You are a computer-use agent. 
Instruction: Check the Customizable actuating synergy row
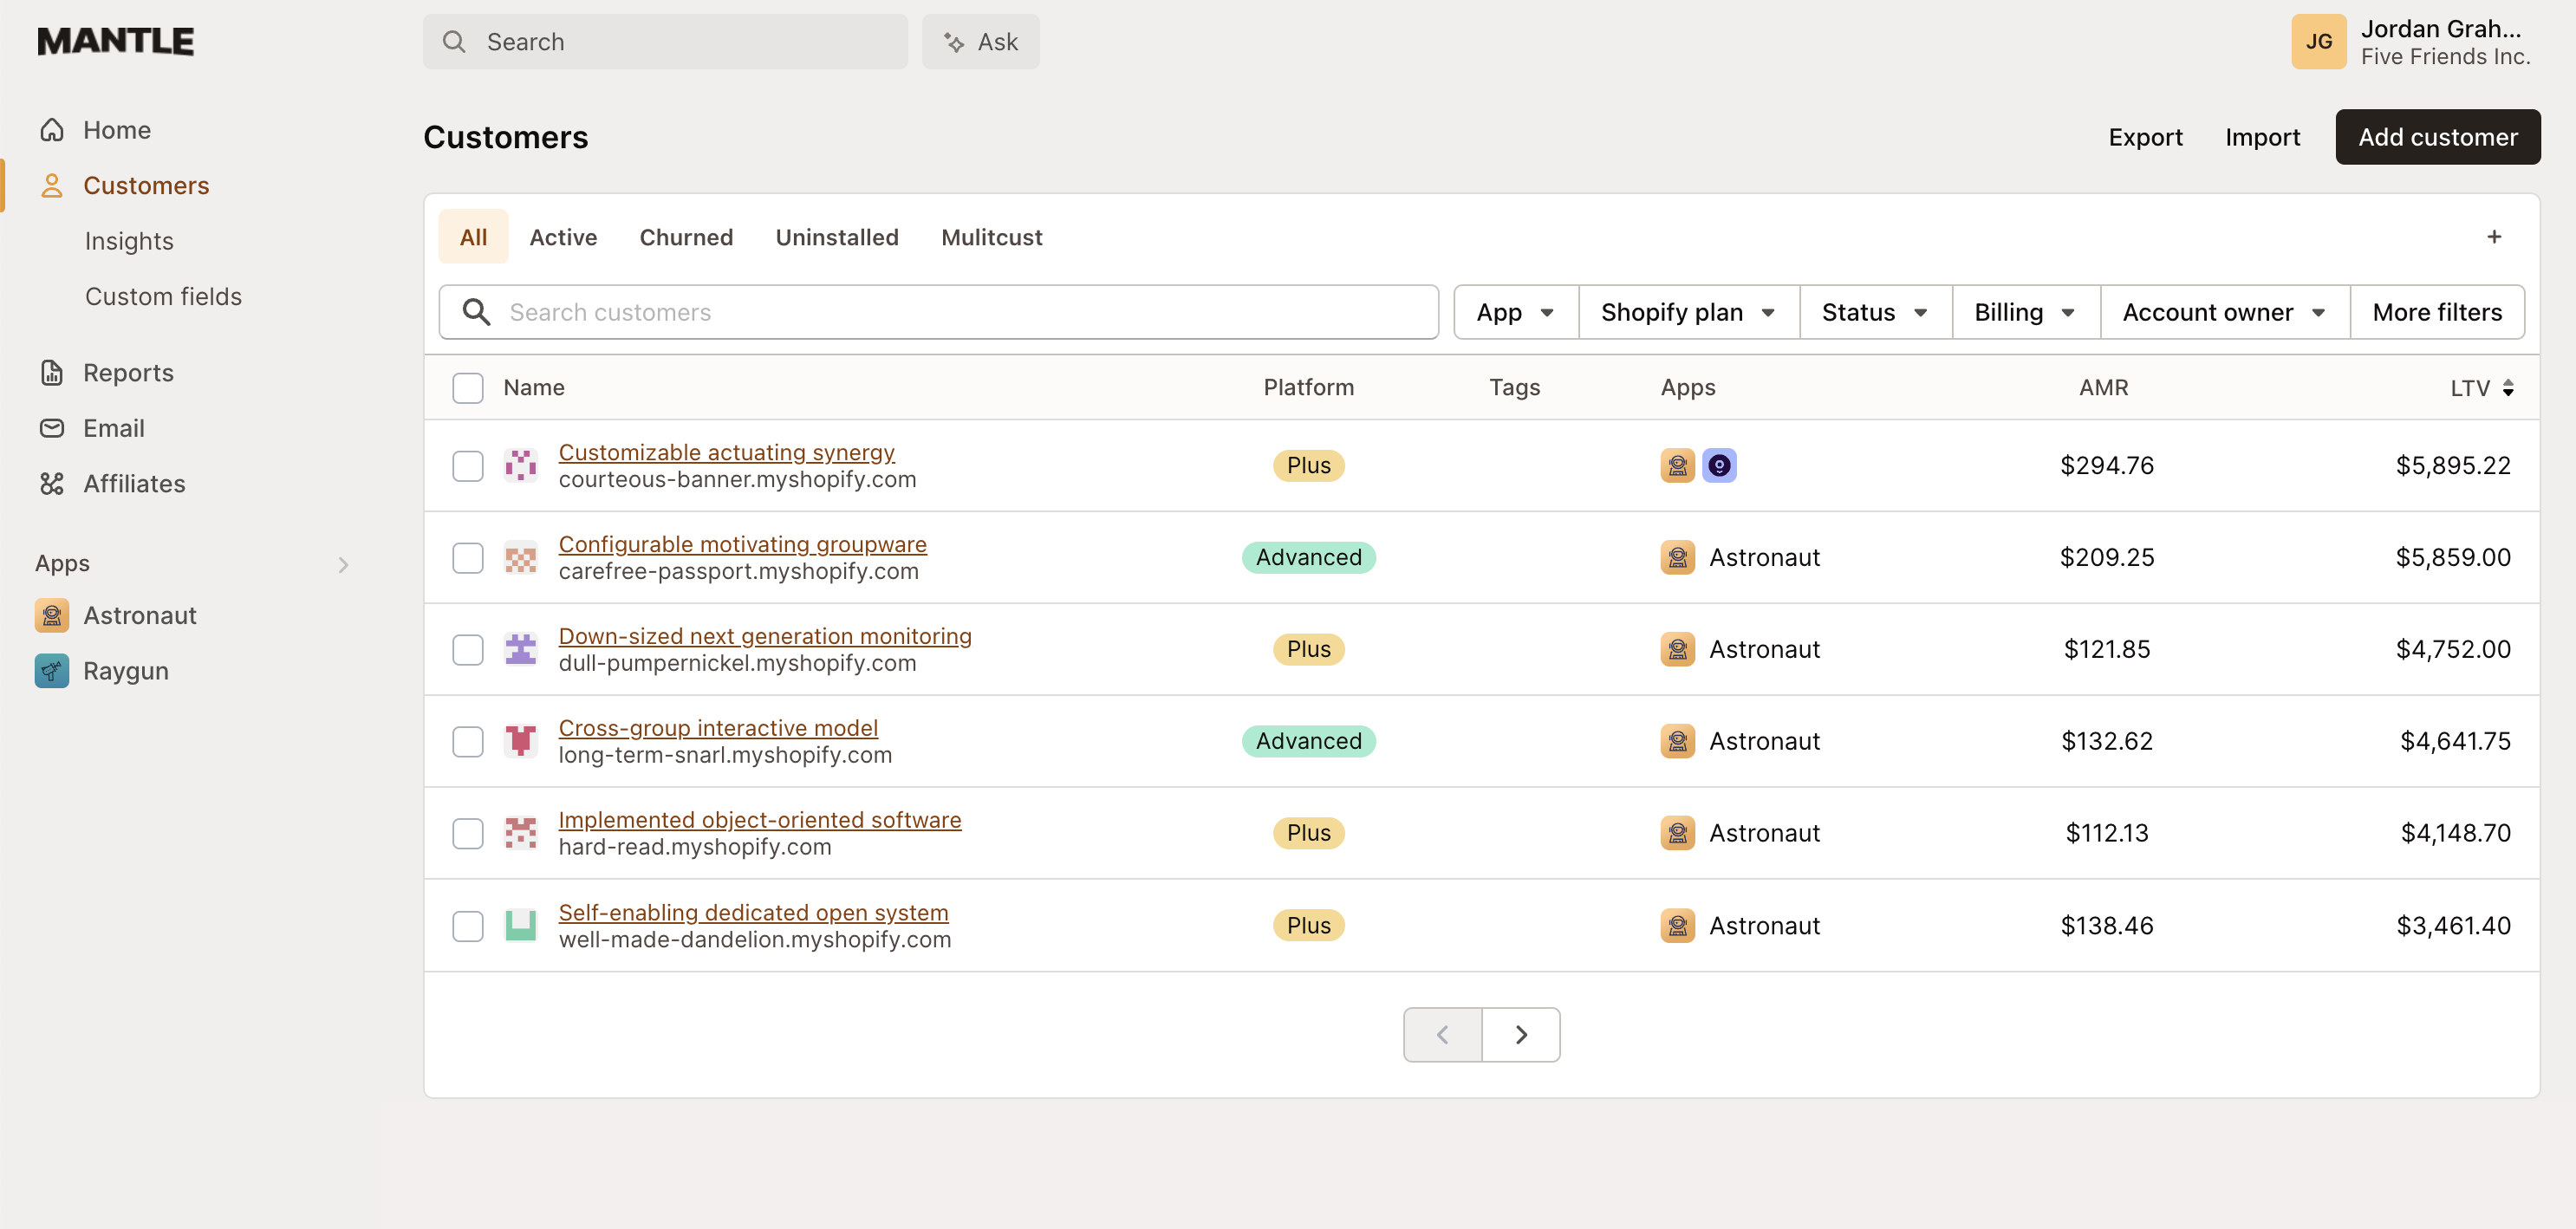point(467,466)
